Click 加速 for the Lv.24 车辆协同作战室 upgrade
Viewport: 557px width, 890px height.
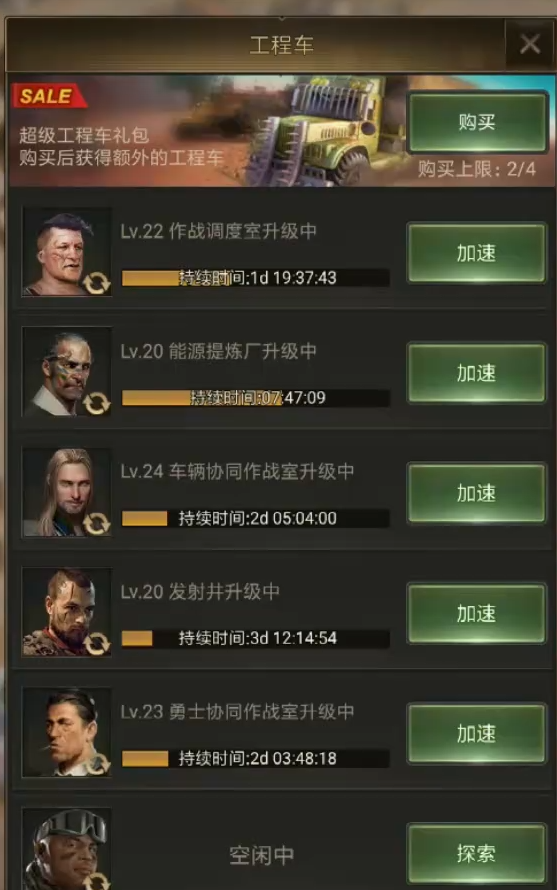[476, 493]
